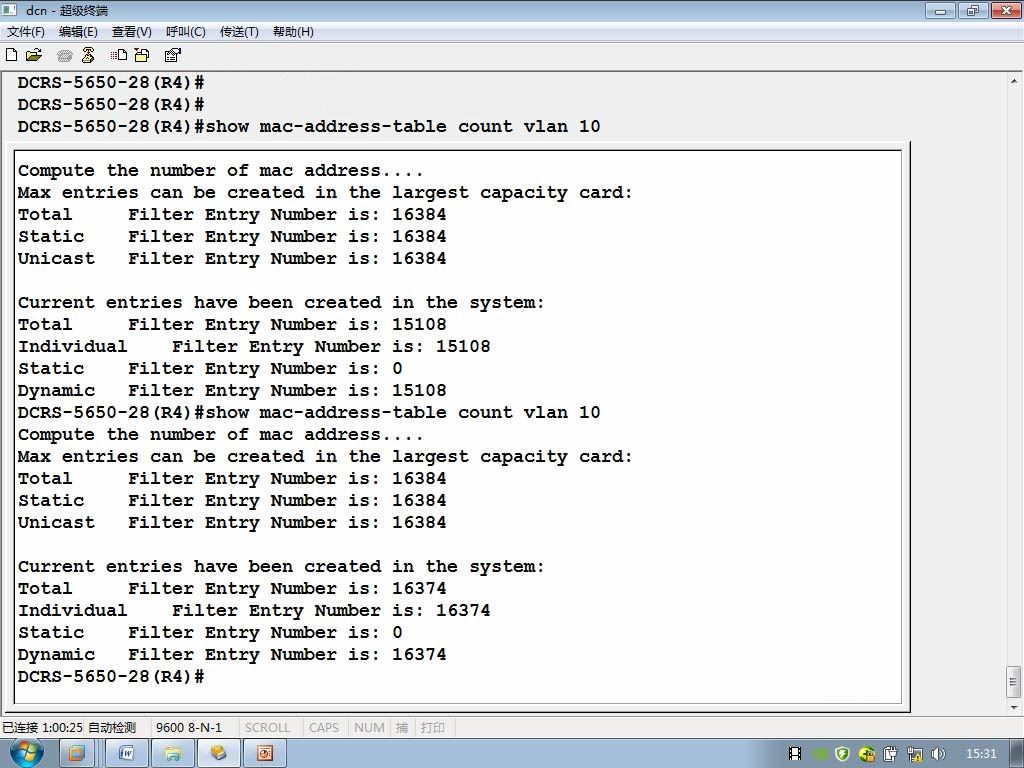This screenshot has height=768, width=1024.
Task: Click the Send file toolbar icon
Action: [x=119, y=56]
